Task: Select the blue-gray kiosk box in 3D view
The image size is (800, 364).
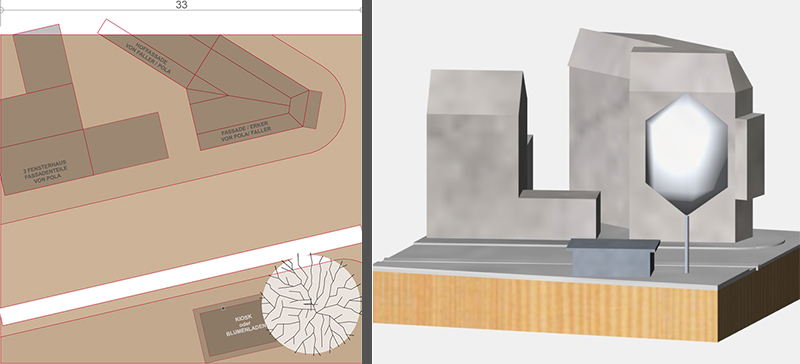Action: (x=612, y=258)
